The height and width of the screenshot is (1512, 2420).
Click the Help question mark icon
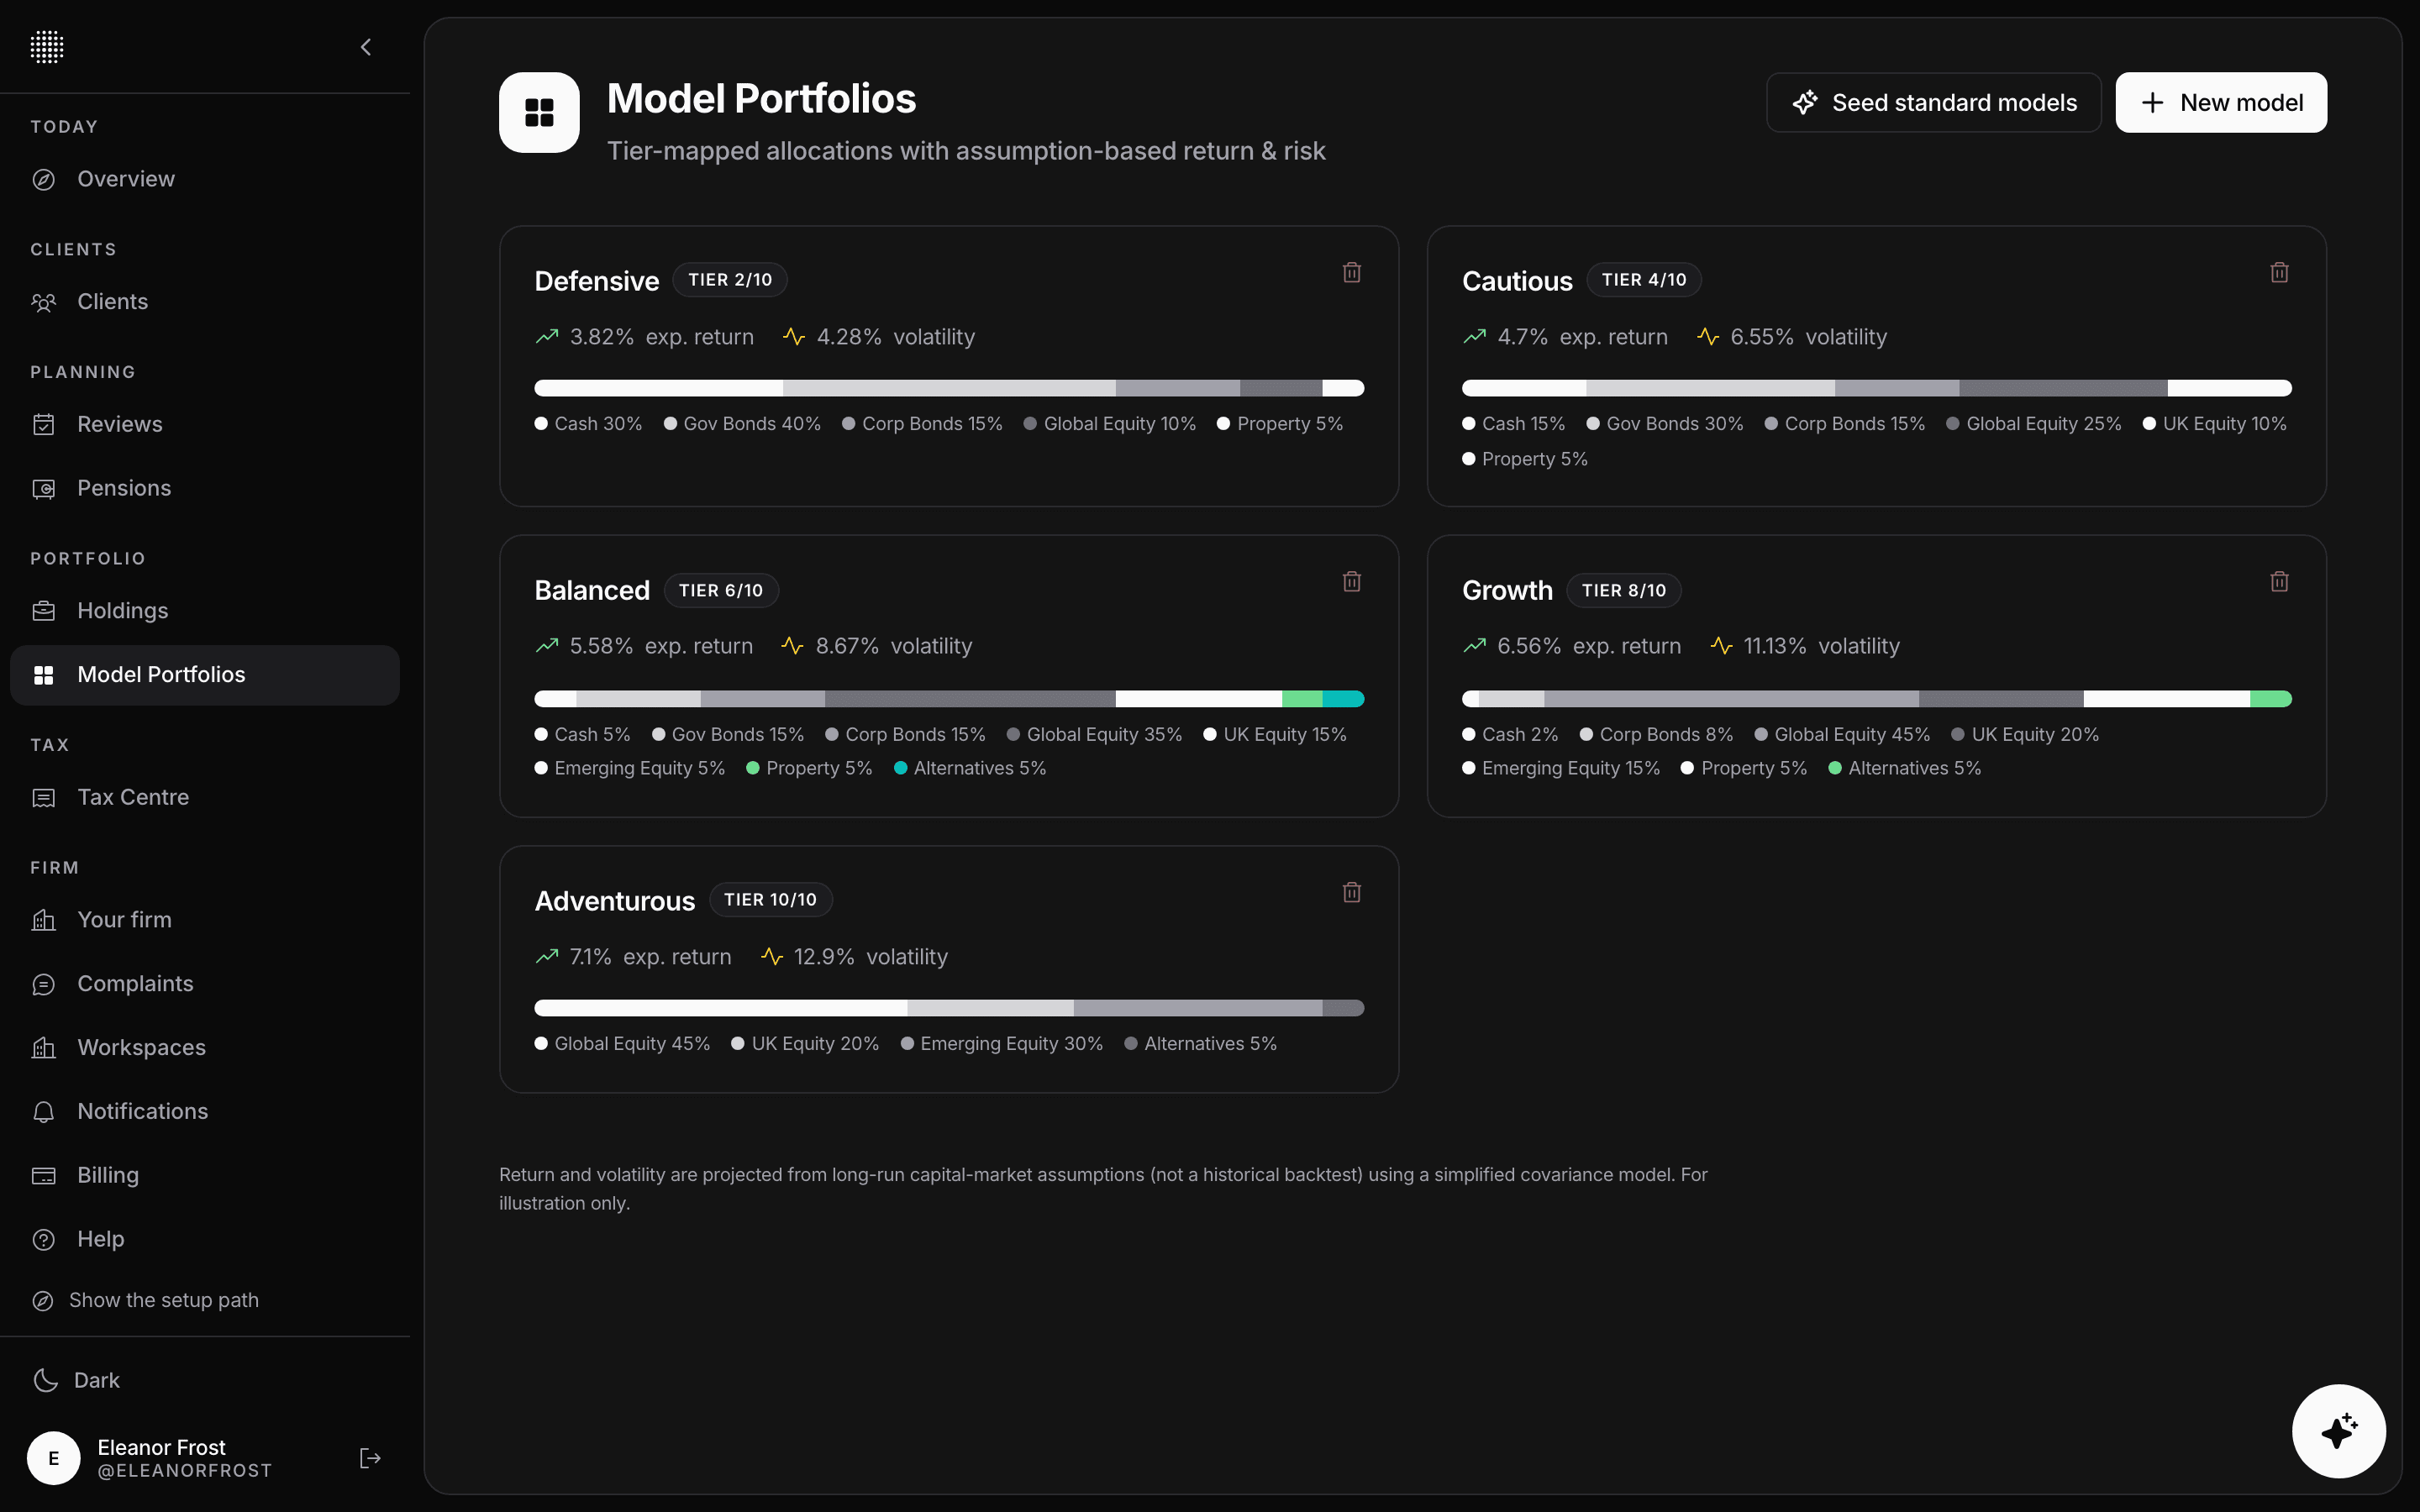44,1240
